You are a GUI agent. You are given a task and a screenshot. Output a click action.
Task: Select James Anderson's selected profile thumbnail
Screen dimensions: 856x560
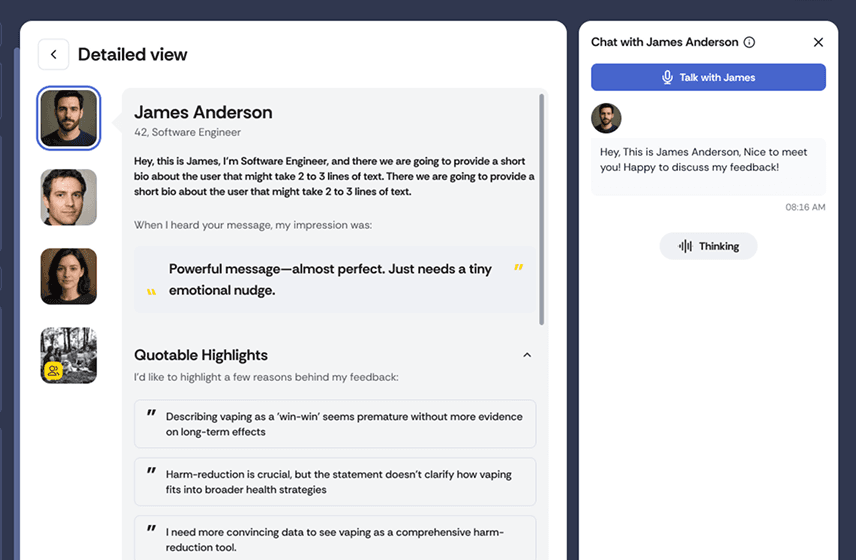(x=68, y=118)
